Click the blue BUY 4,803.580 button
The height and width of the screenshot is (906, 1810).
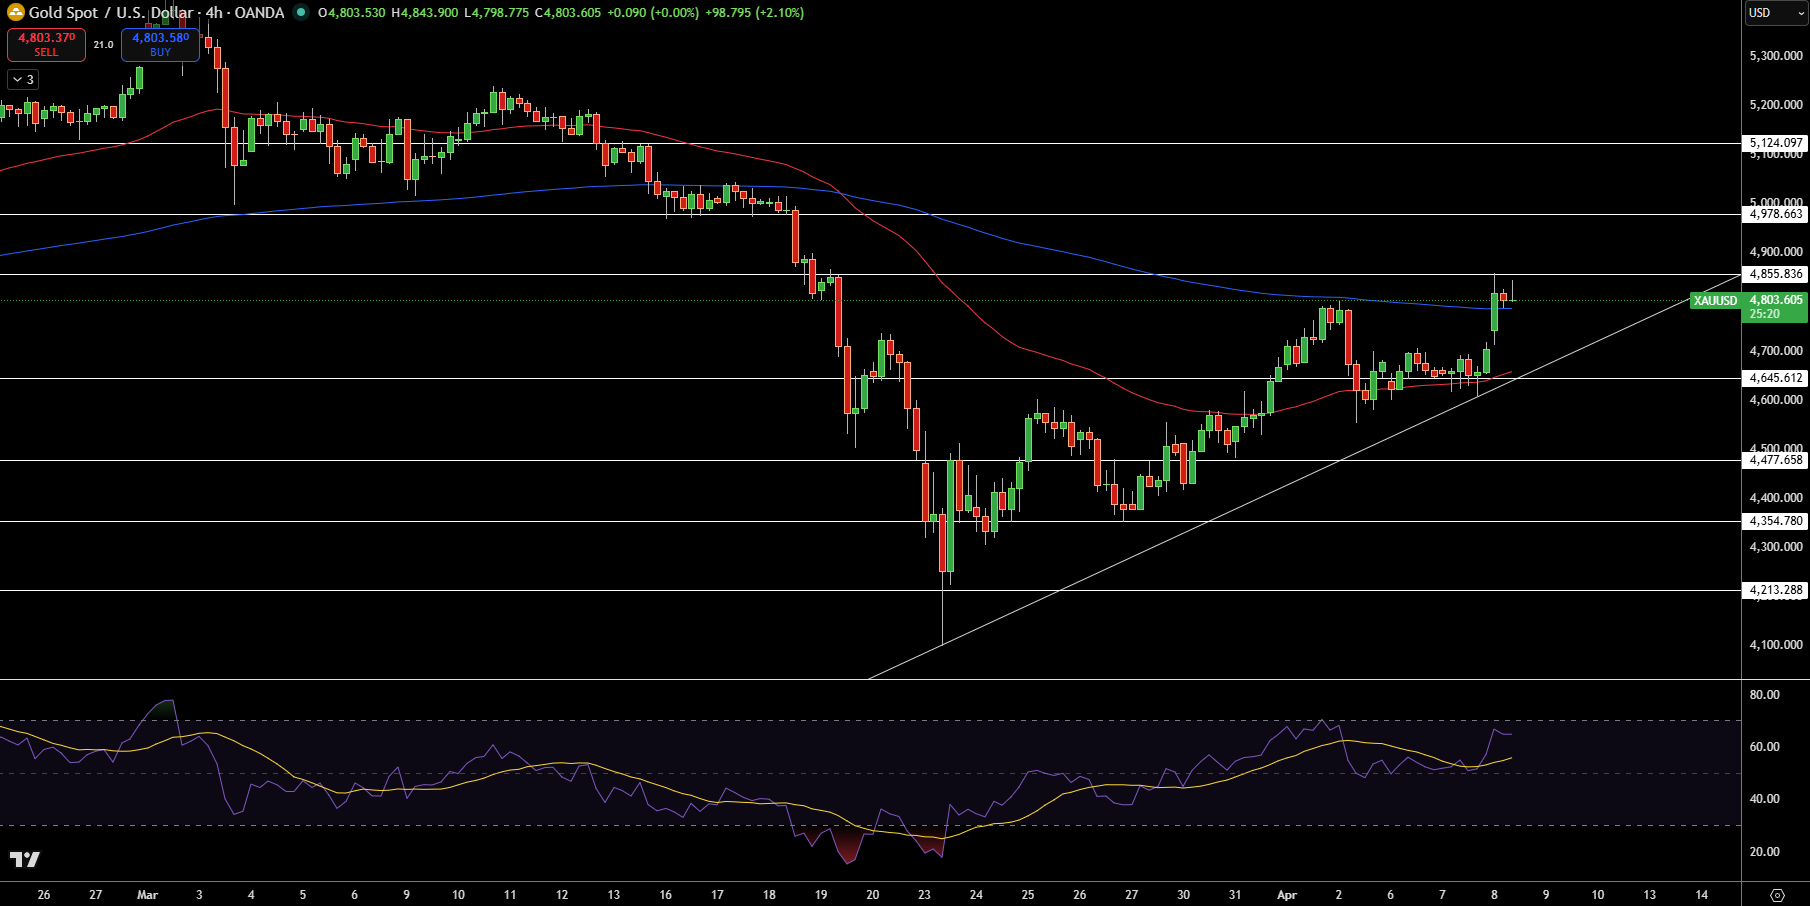(x=160, y=44)
